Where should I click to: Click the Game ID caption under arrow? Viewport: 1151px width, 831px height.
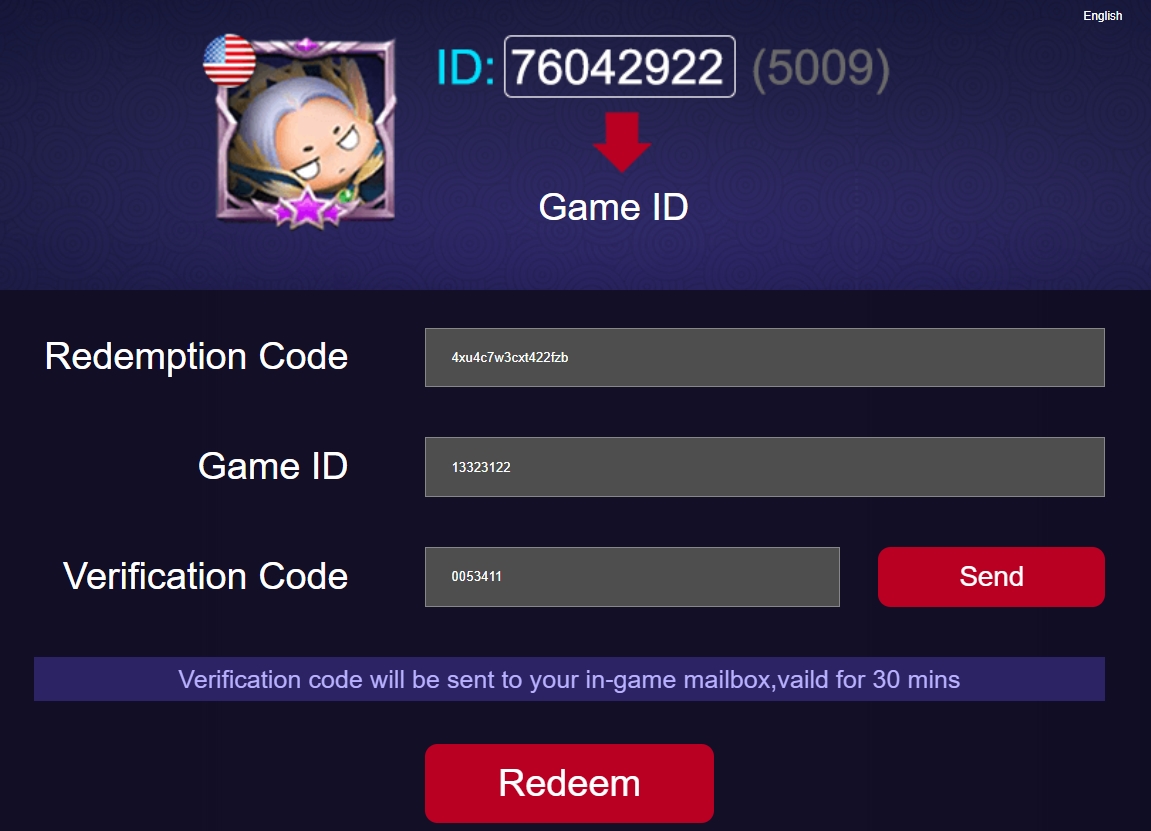pyautogui.click(x=613, y=207)
